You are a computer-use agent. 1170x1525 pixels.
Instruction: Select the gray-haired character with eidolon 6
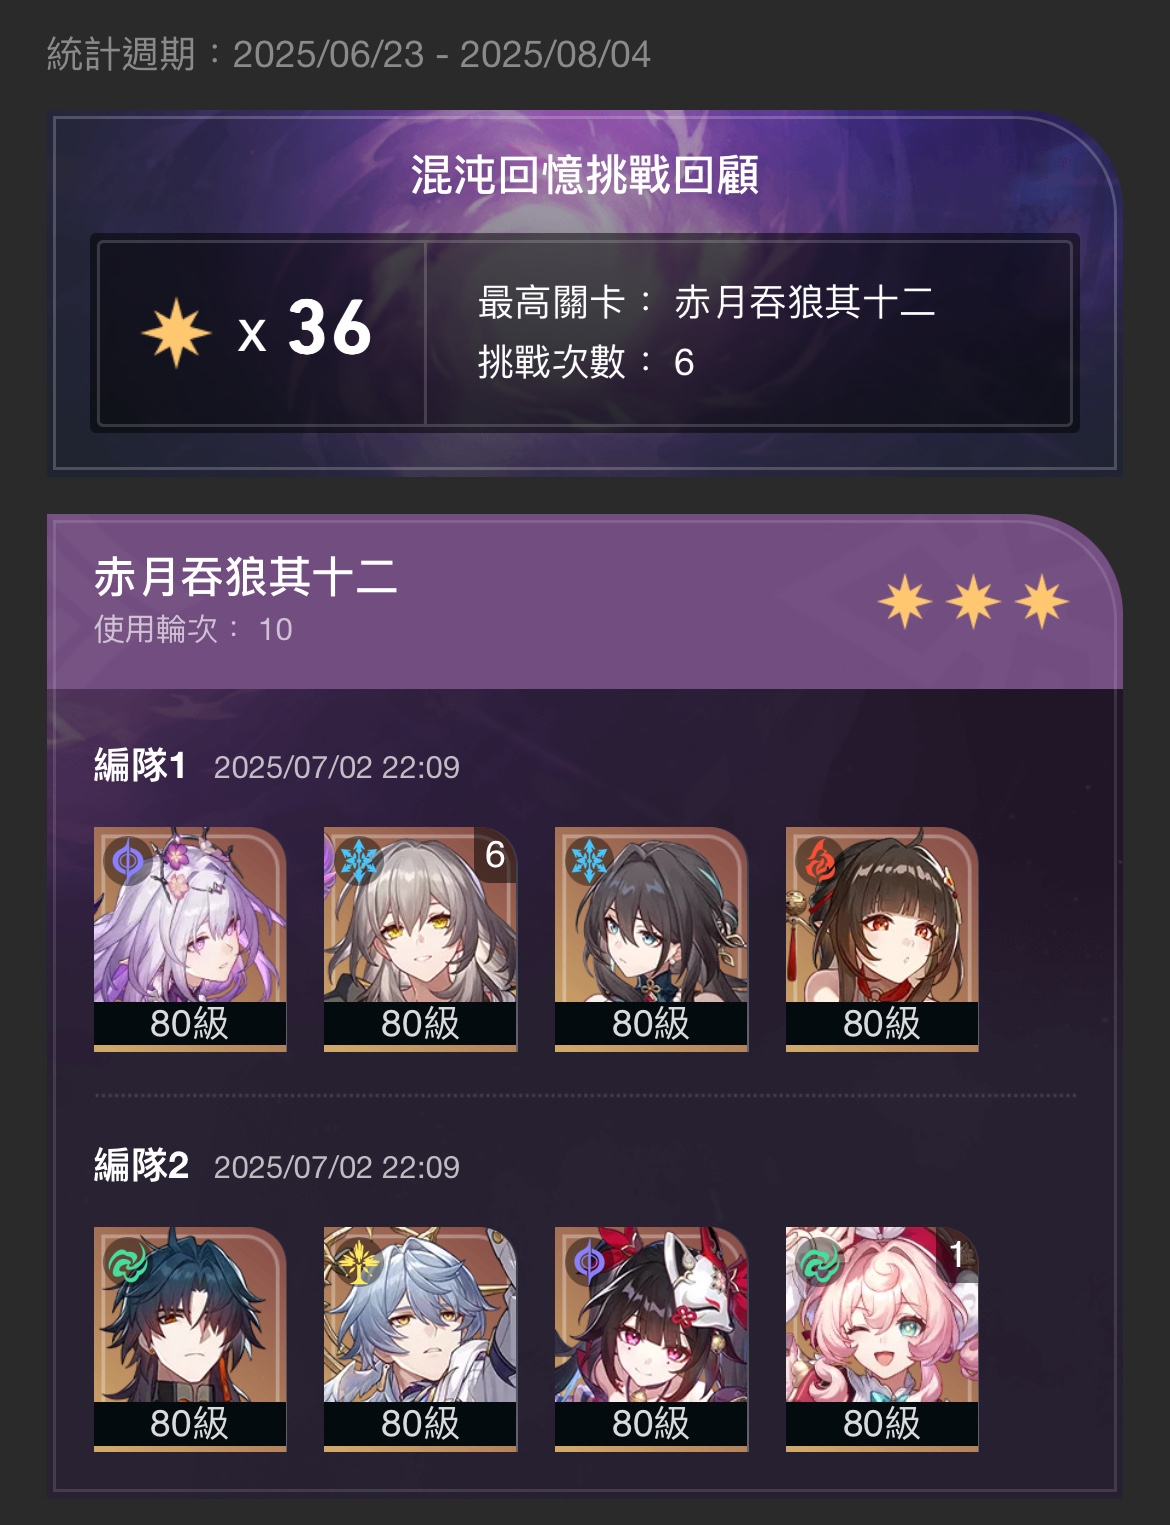420,939
